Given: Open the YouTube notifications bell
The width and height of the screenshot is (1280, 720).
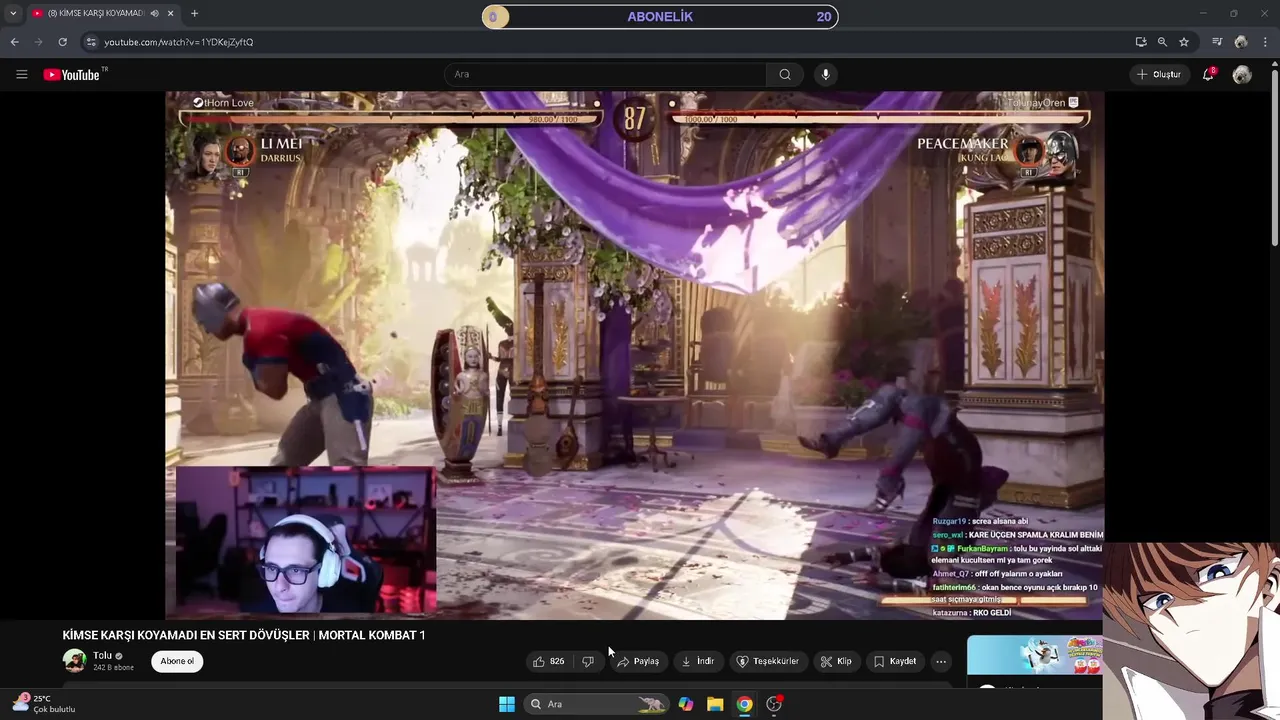Looking at the screenshot, I should tap(1208, 74).
